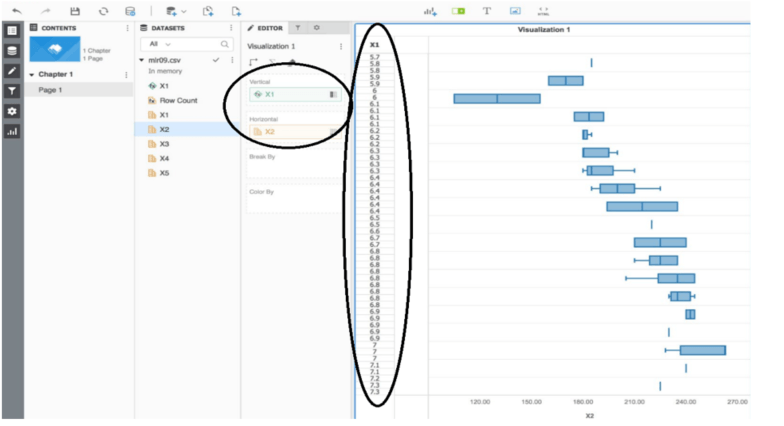Switch to the filter tab beside Editor
Screen dimensions: 784x426
click(x=300, y=28)
